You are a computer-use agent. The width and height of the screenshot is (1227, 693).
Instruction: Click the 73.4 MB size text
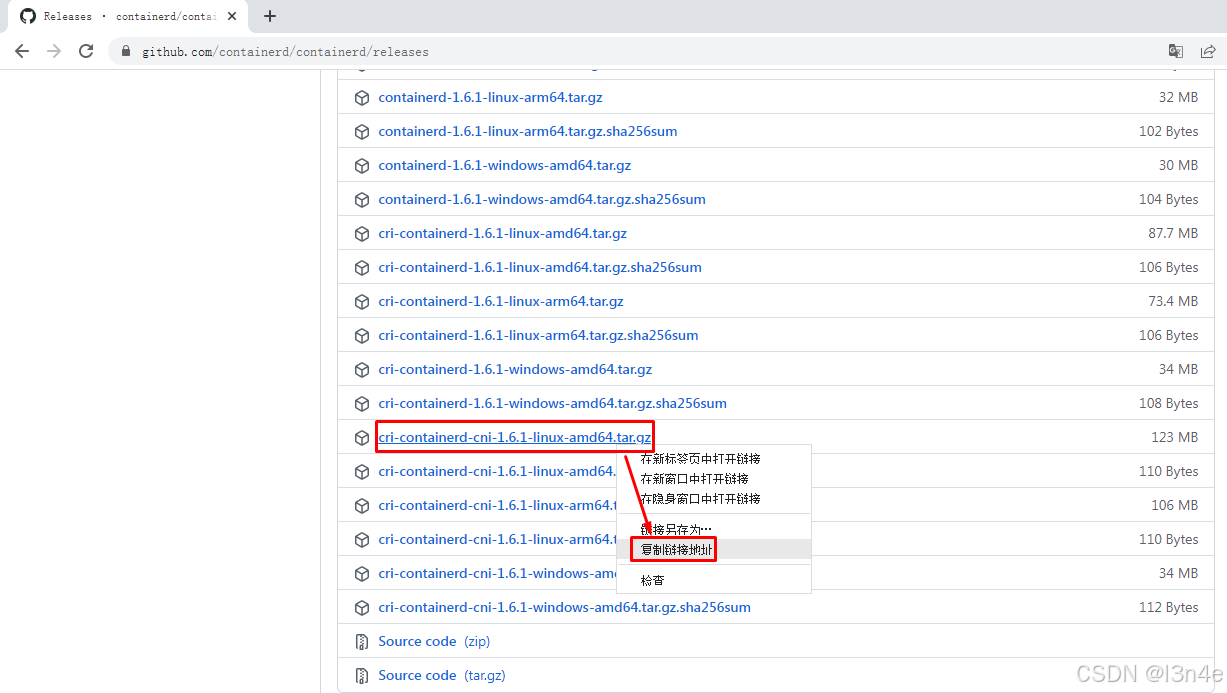(x=1173, y=302)
